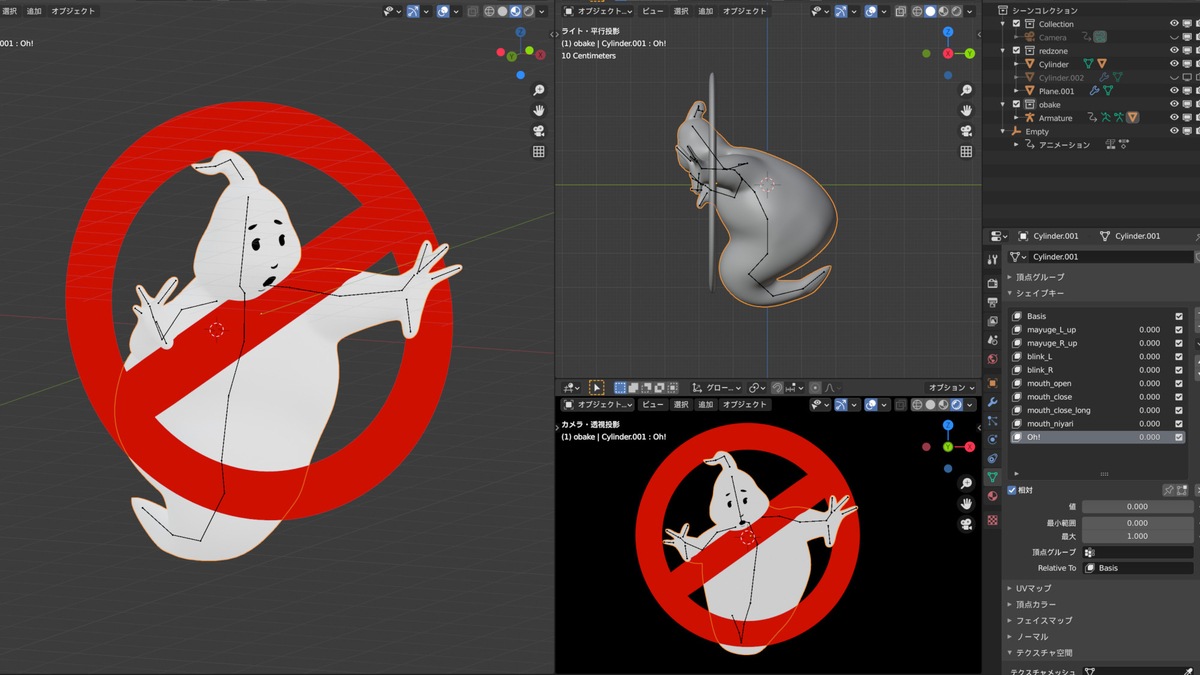Uncheck blink_L shape key checkbox
Screen dimensions: 1200x675
pyautogui.click(x=1179, y=356)
